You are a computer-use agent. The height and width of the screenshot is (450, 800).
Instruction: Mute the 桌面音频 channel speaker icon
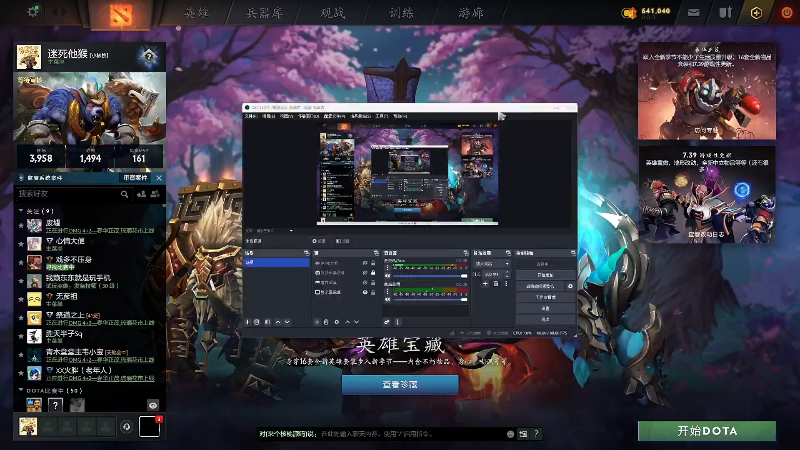(388, 299)
